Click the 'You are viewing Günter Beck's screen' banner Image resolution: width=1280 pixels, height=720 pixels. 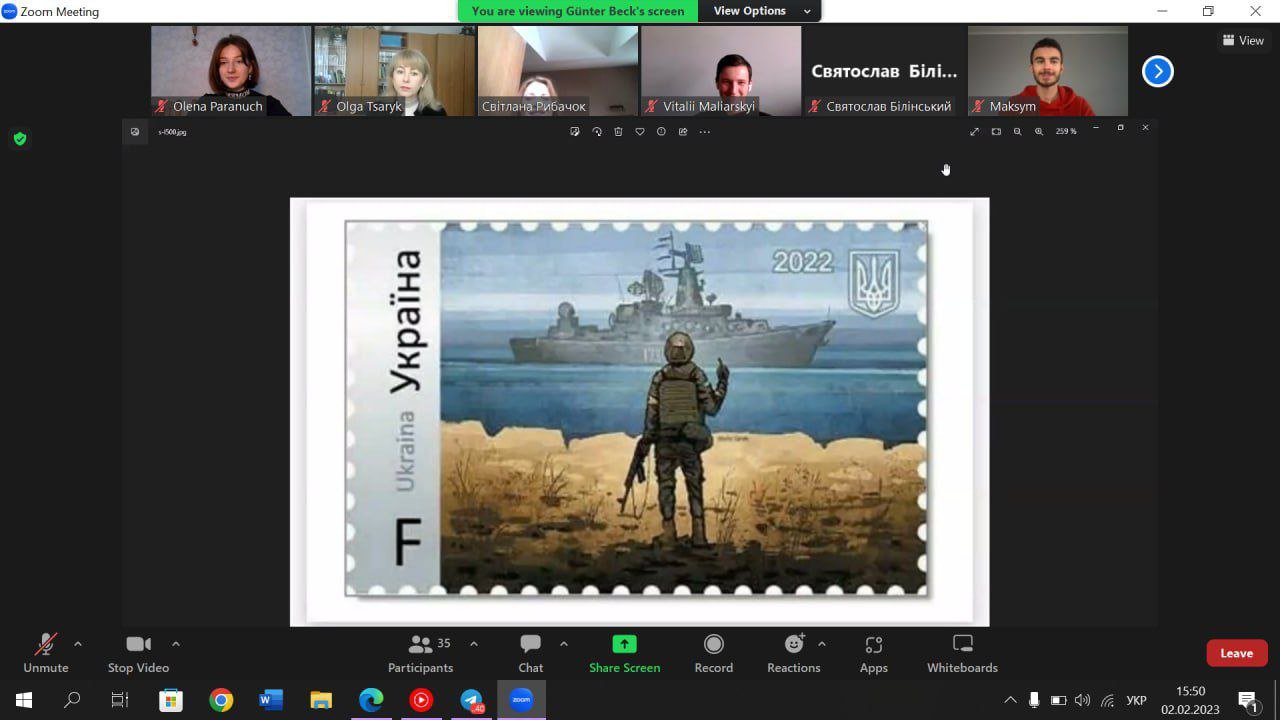tap(578, 11)
